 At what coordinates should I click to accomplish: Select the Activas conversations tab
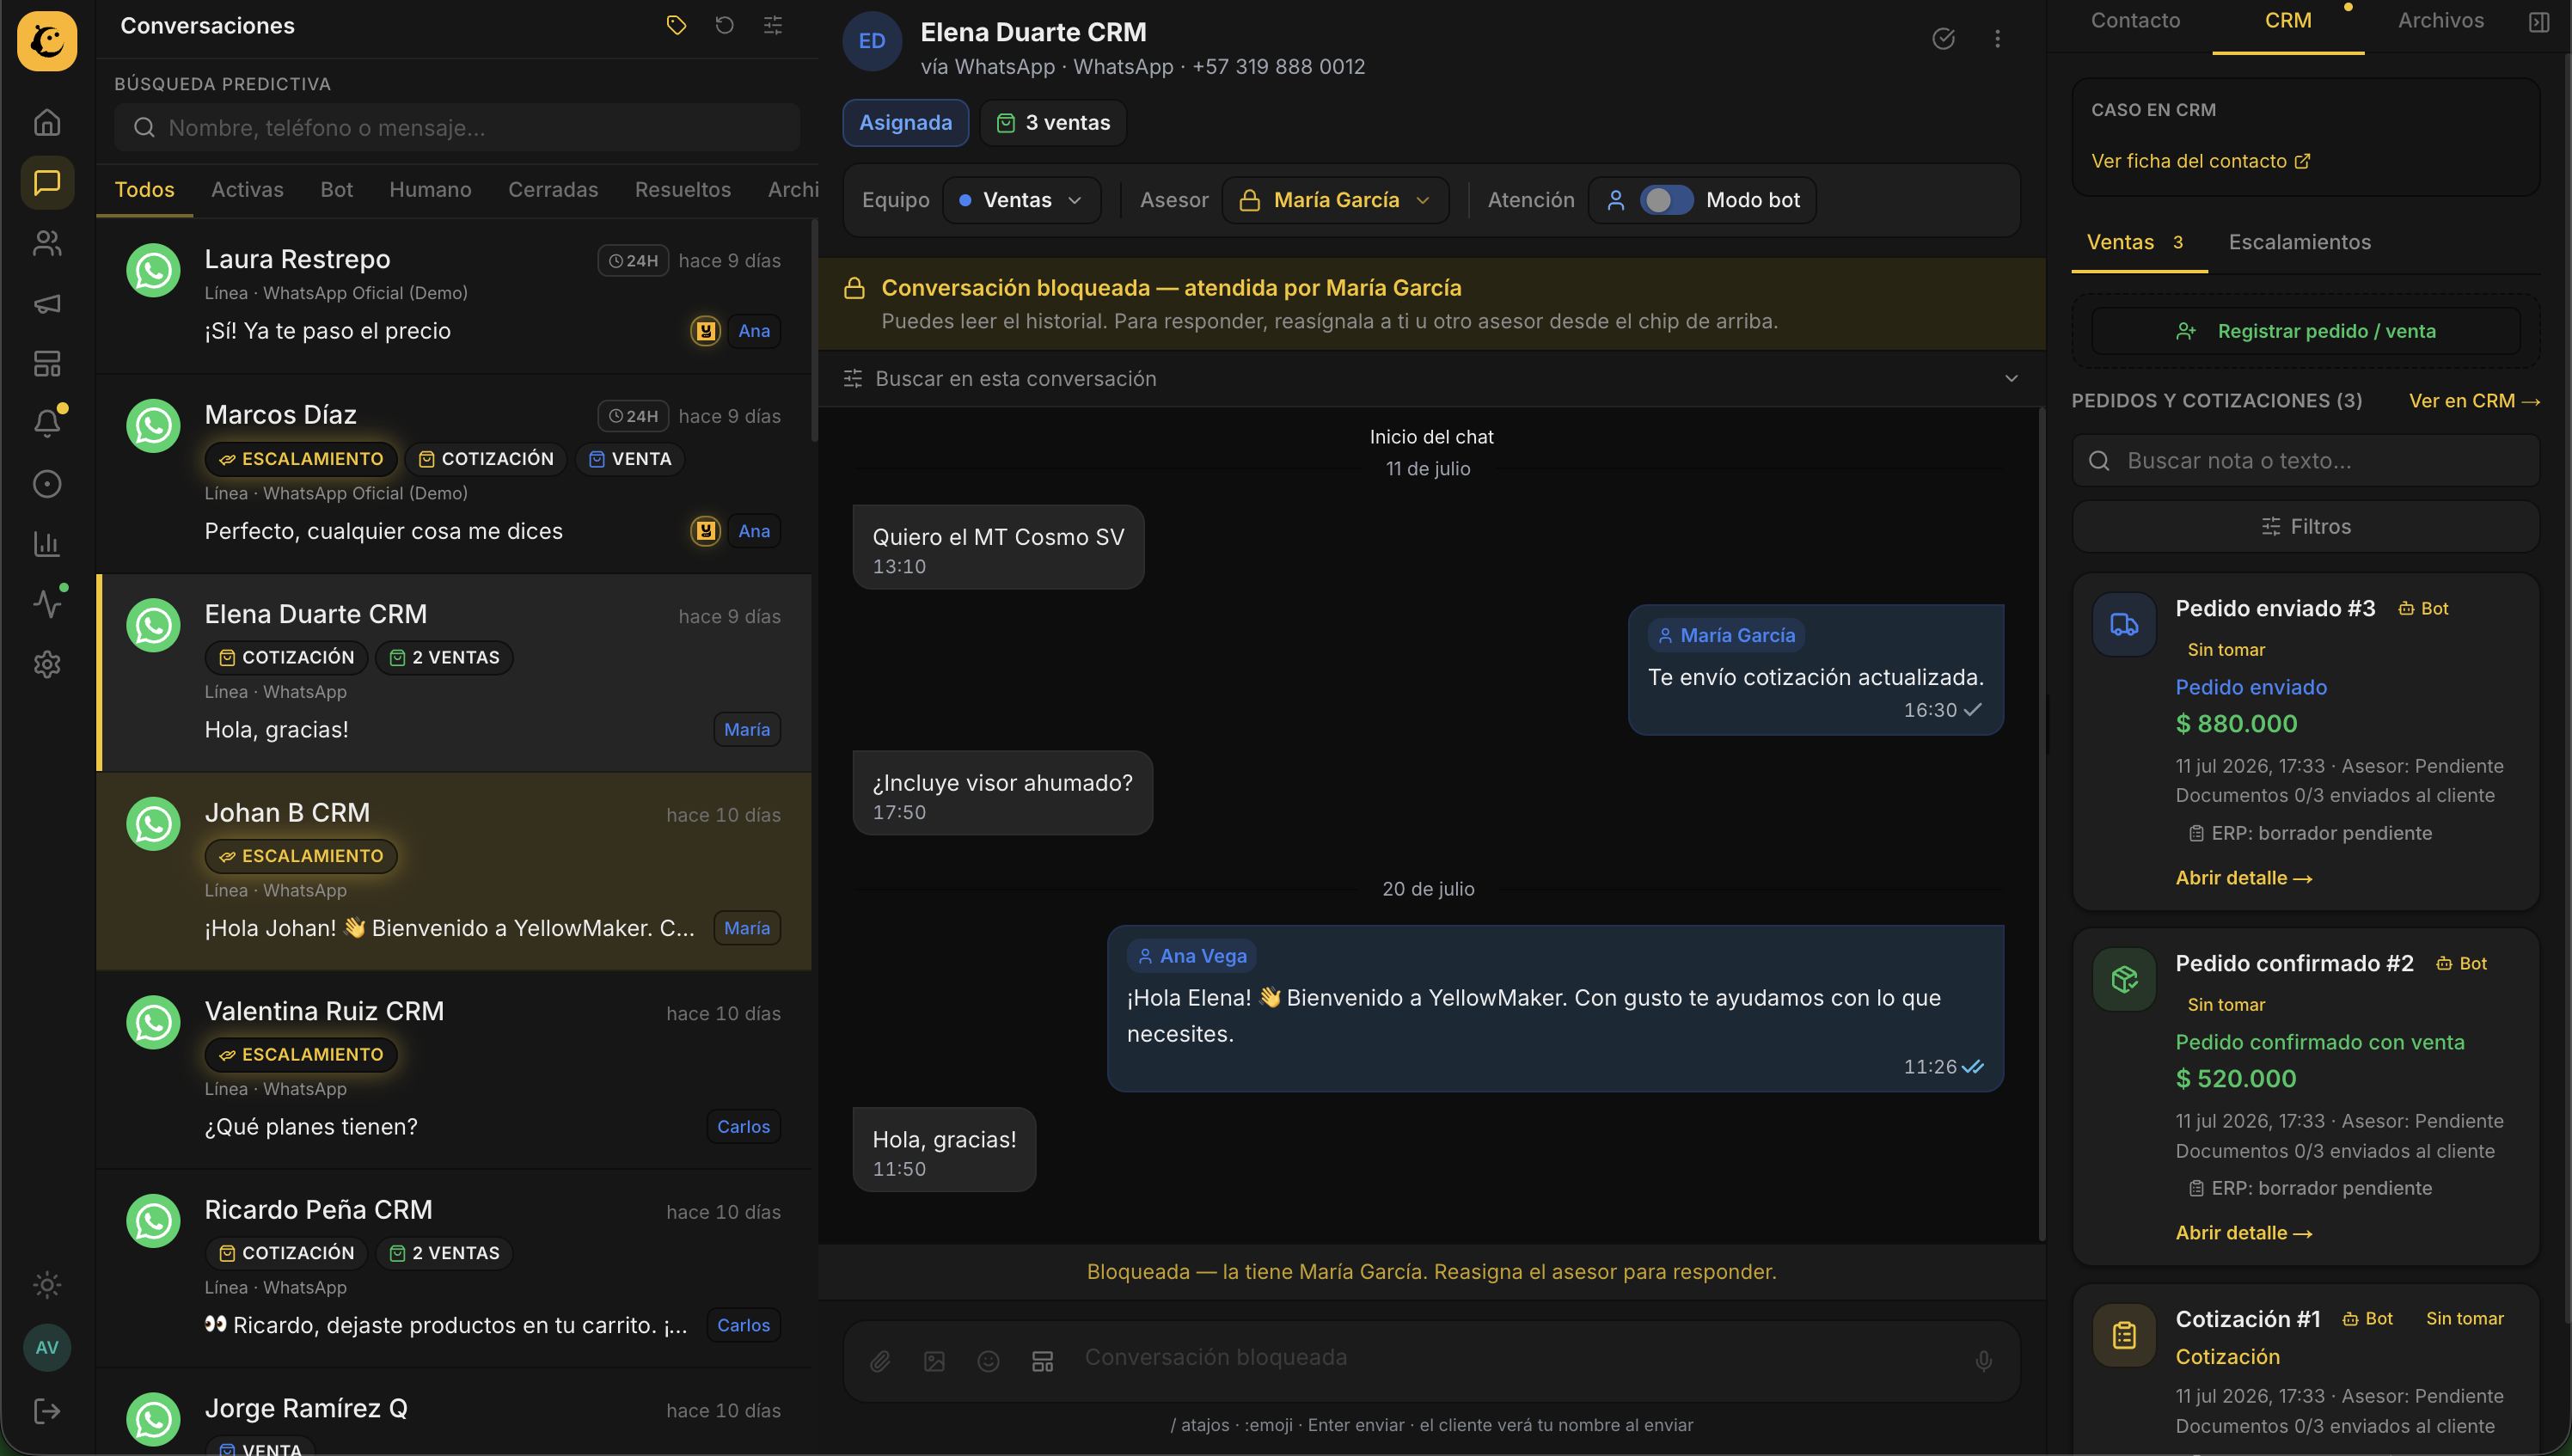[x=247, y=190]
